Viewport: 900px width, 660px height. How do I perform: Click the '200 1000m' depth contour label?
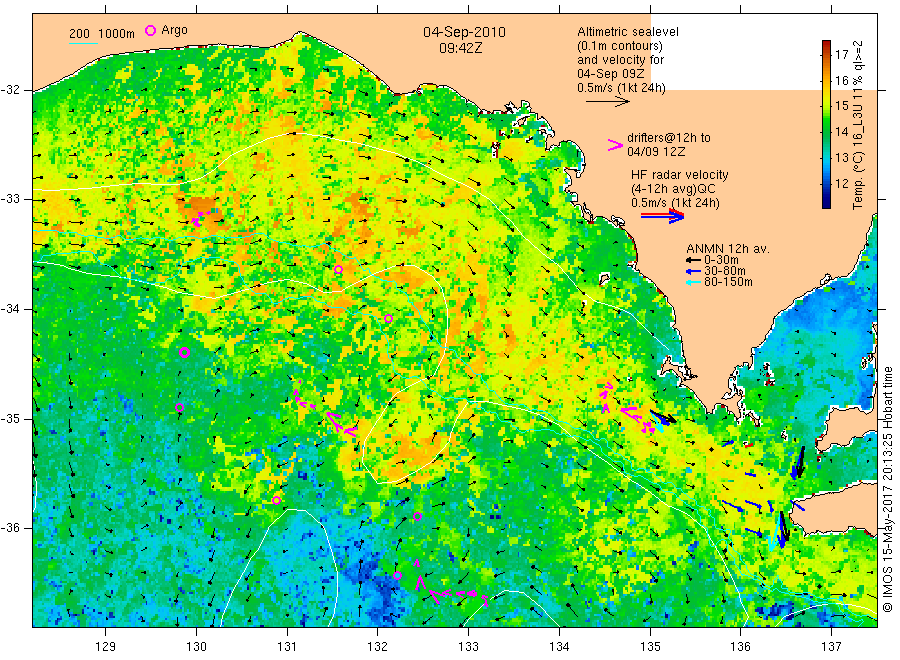click(102, 34)
